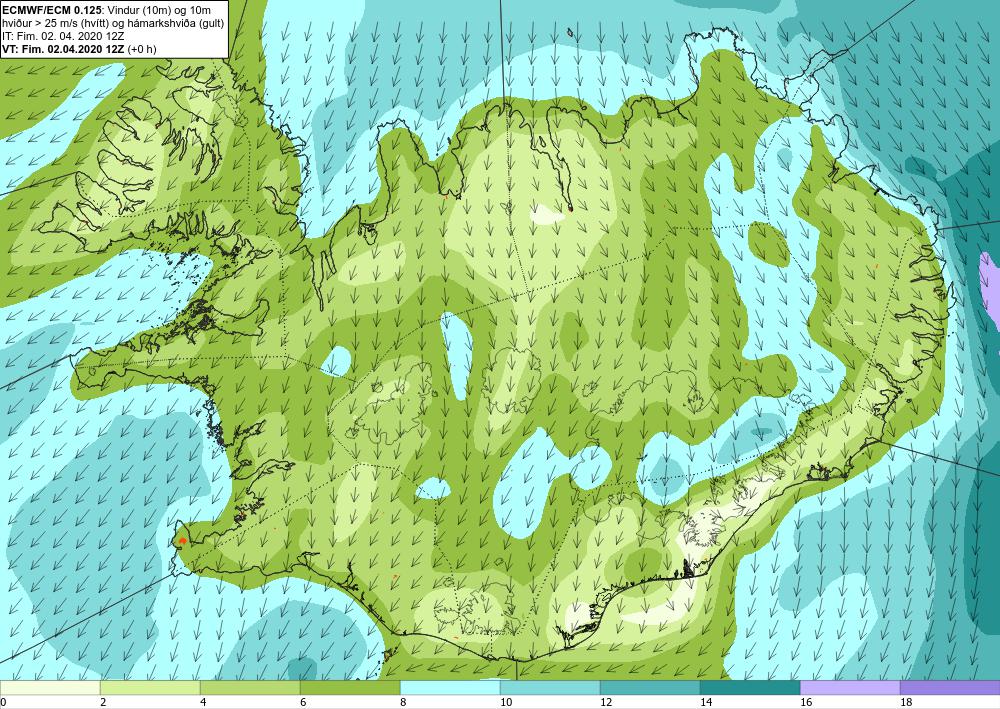Click the 12–14 m/s teal legend swatch
The width and height of the screenshot is (1000, 709).
click(650, 688)
